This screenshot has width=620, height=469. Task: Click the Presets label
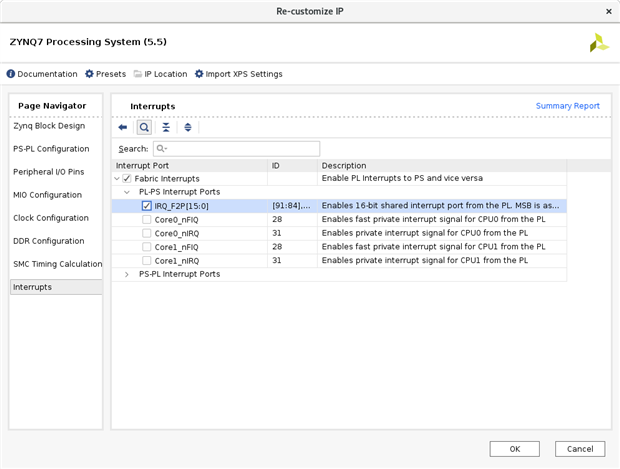(111, 74)
